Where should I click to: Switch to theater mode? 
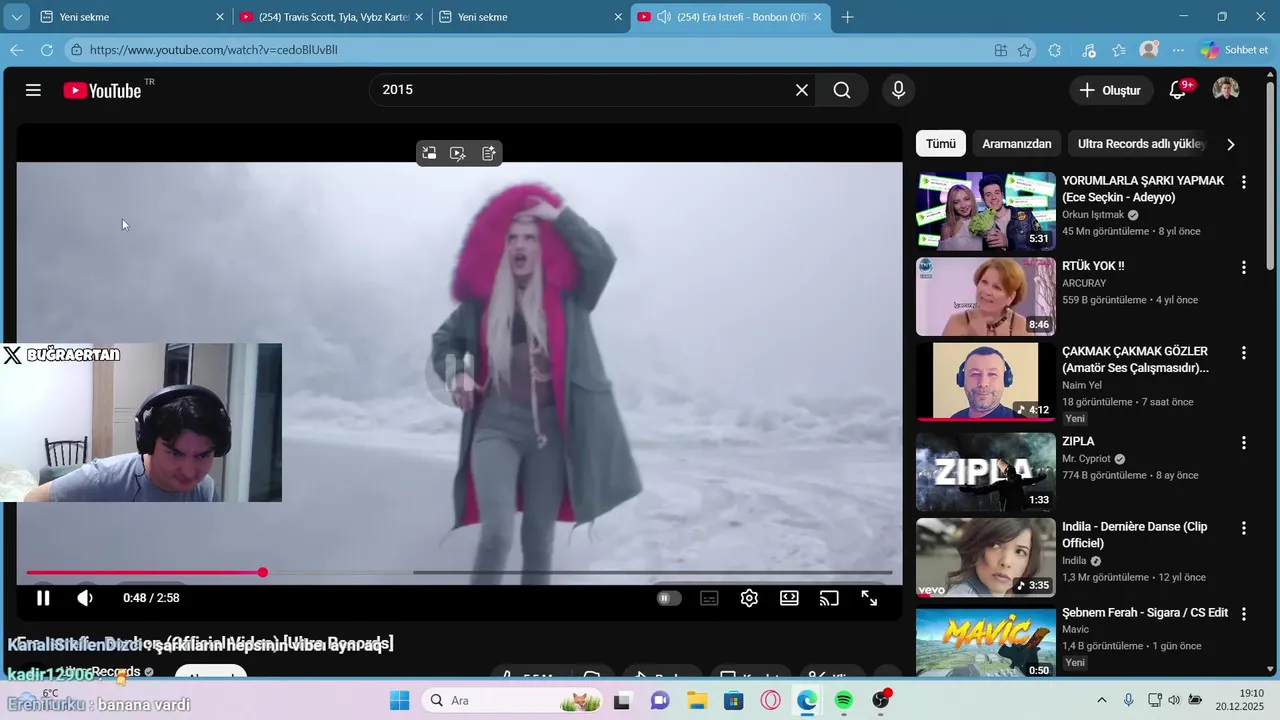coord(789,598)
